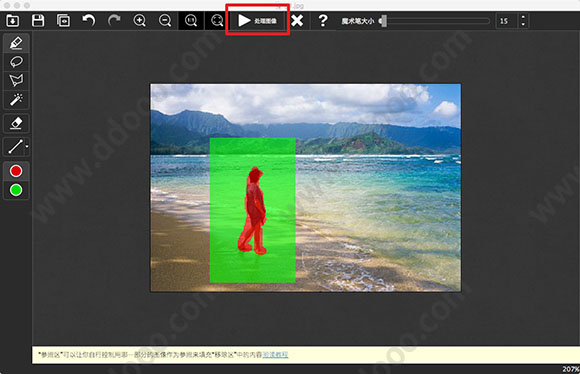Click the brush size value field showing 15
The height and width of the screenshot is (374, 580).
click(506, 21)
